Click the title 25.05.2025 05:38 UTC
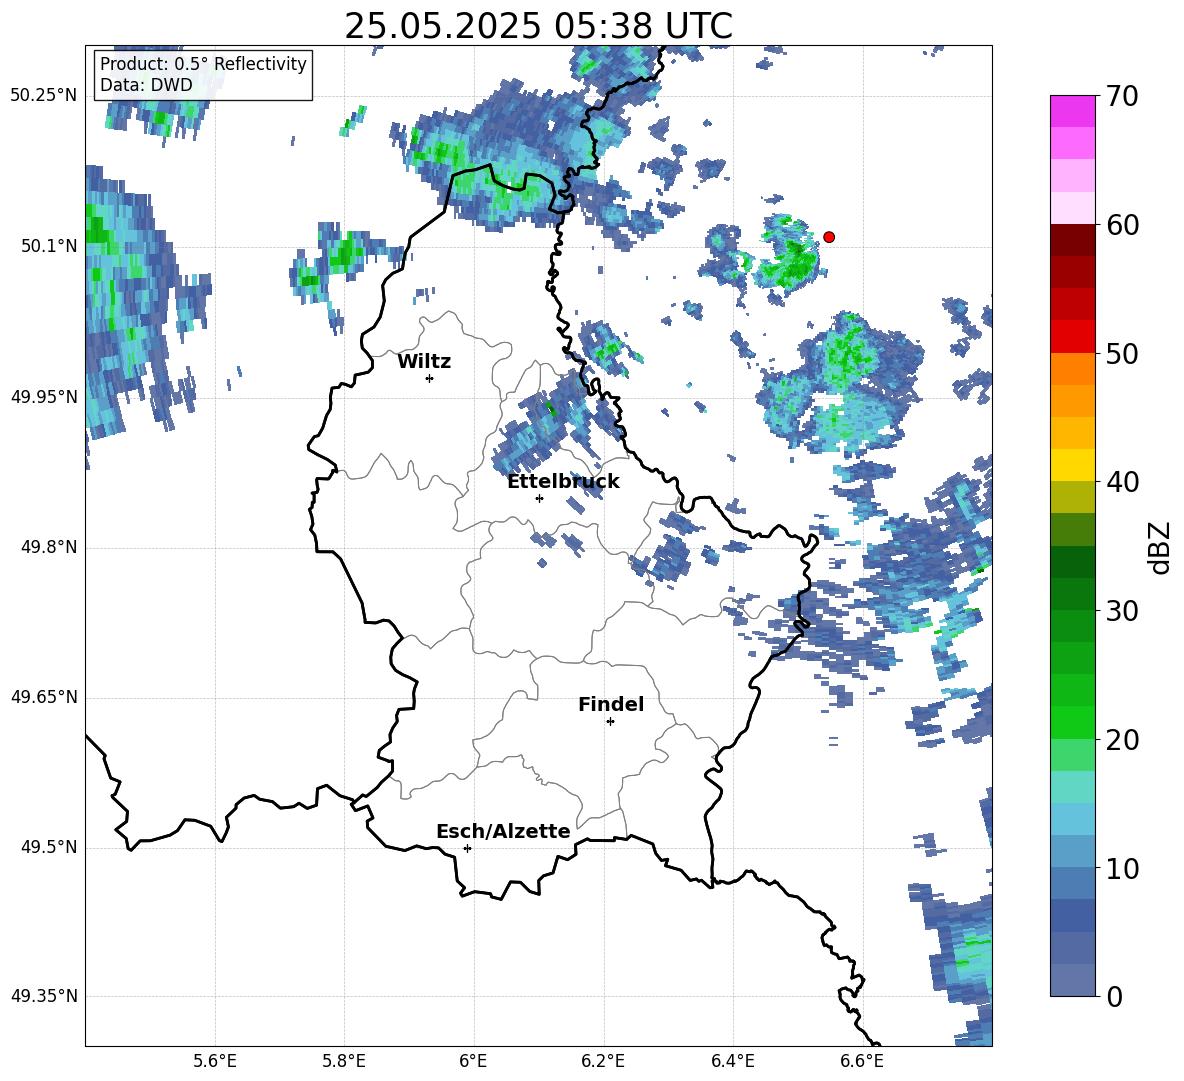The width and height of the screenshot is (1184, 1081). 538,26
